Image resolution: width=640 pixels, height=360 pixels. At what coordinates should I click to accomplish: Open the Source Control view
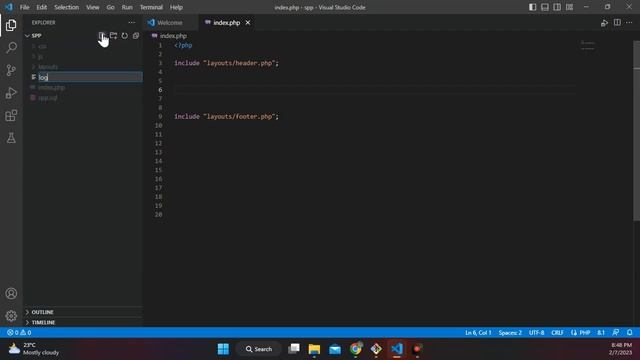click(11, 70)
